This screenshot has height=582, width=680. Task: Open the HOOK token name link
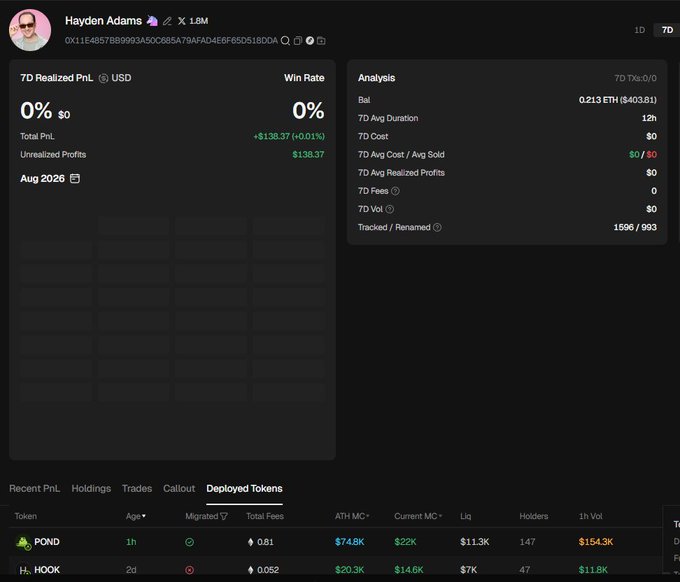(x=47, y=570)
